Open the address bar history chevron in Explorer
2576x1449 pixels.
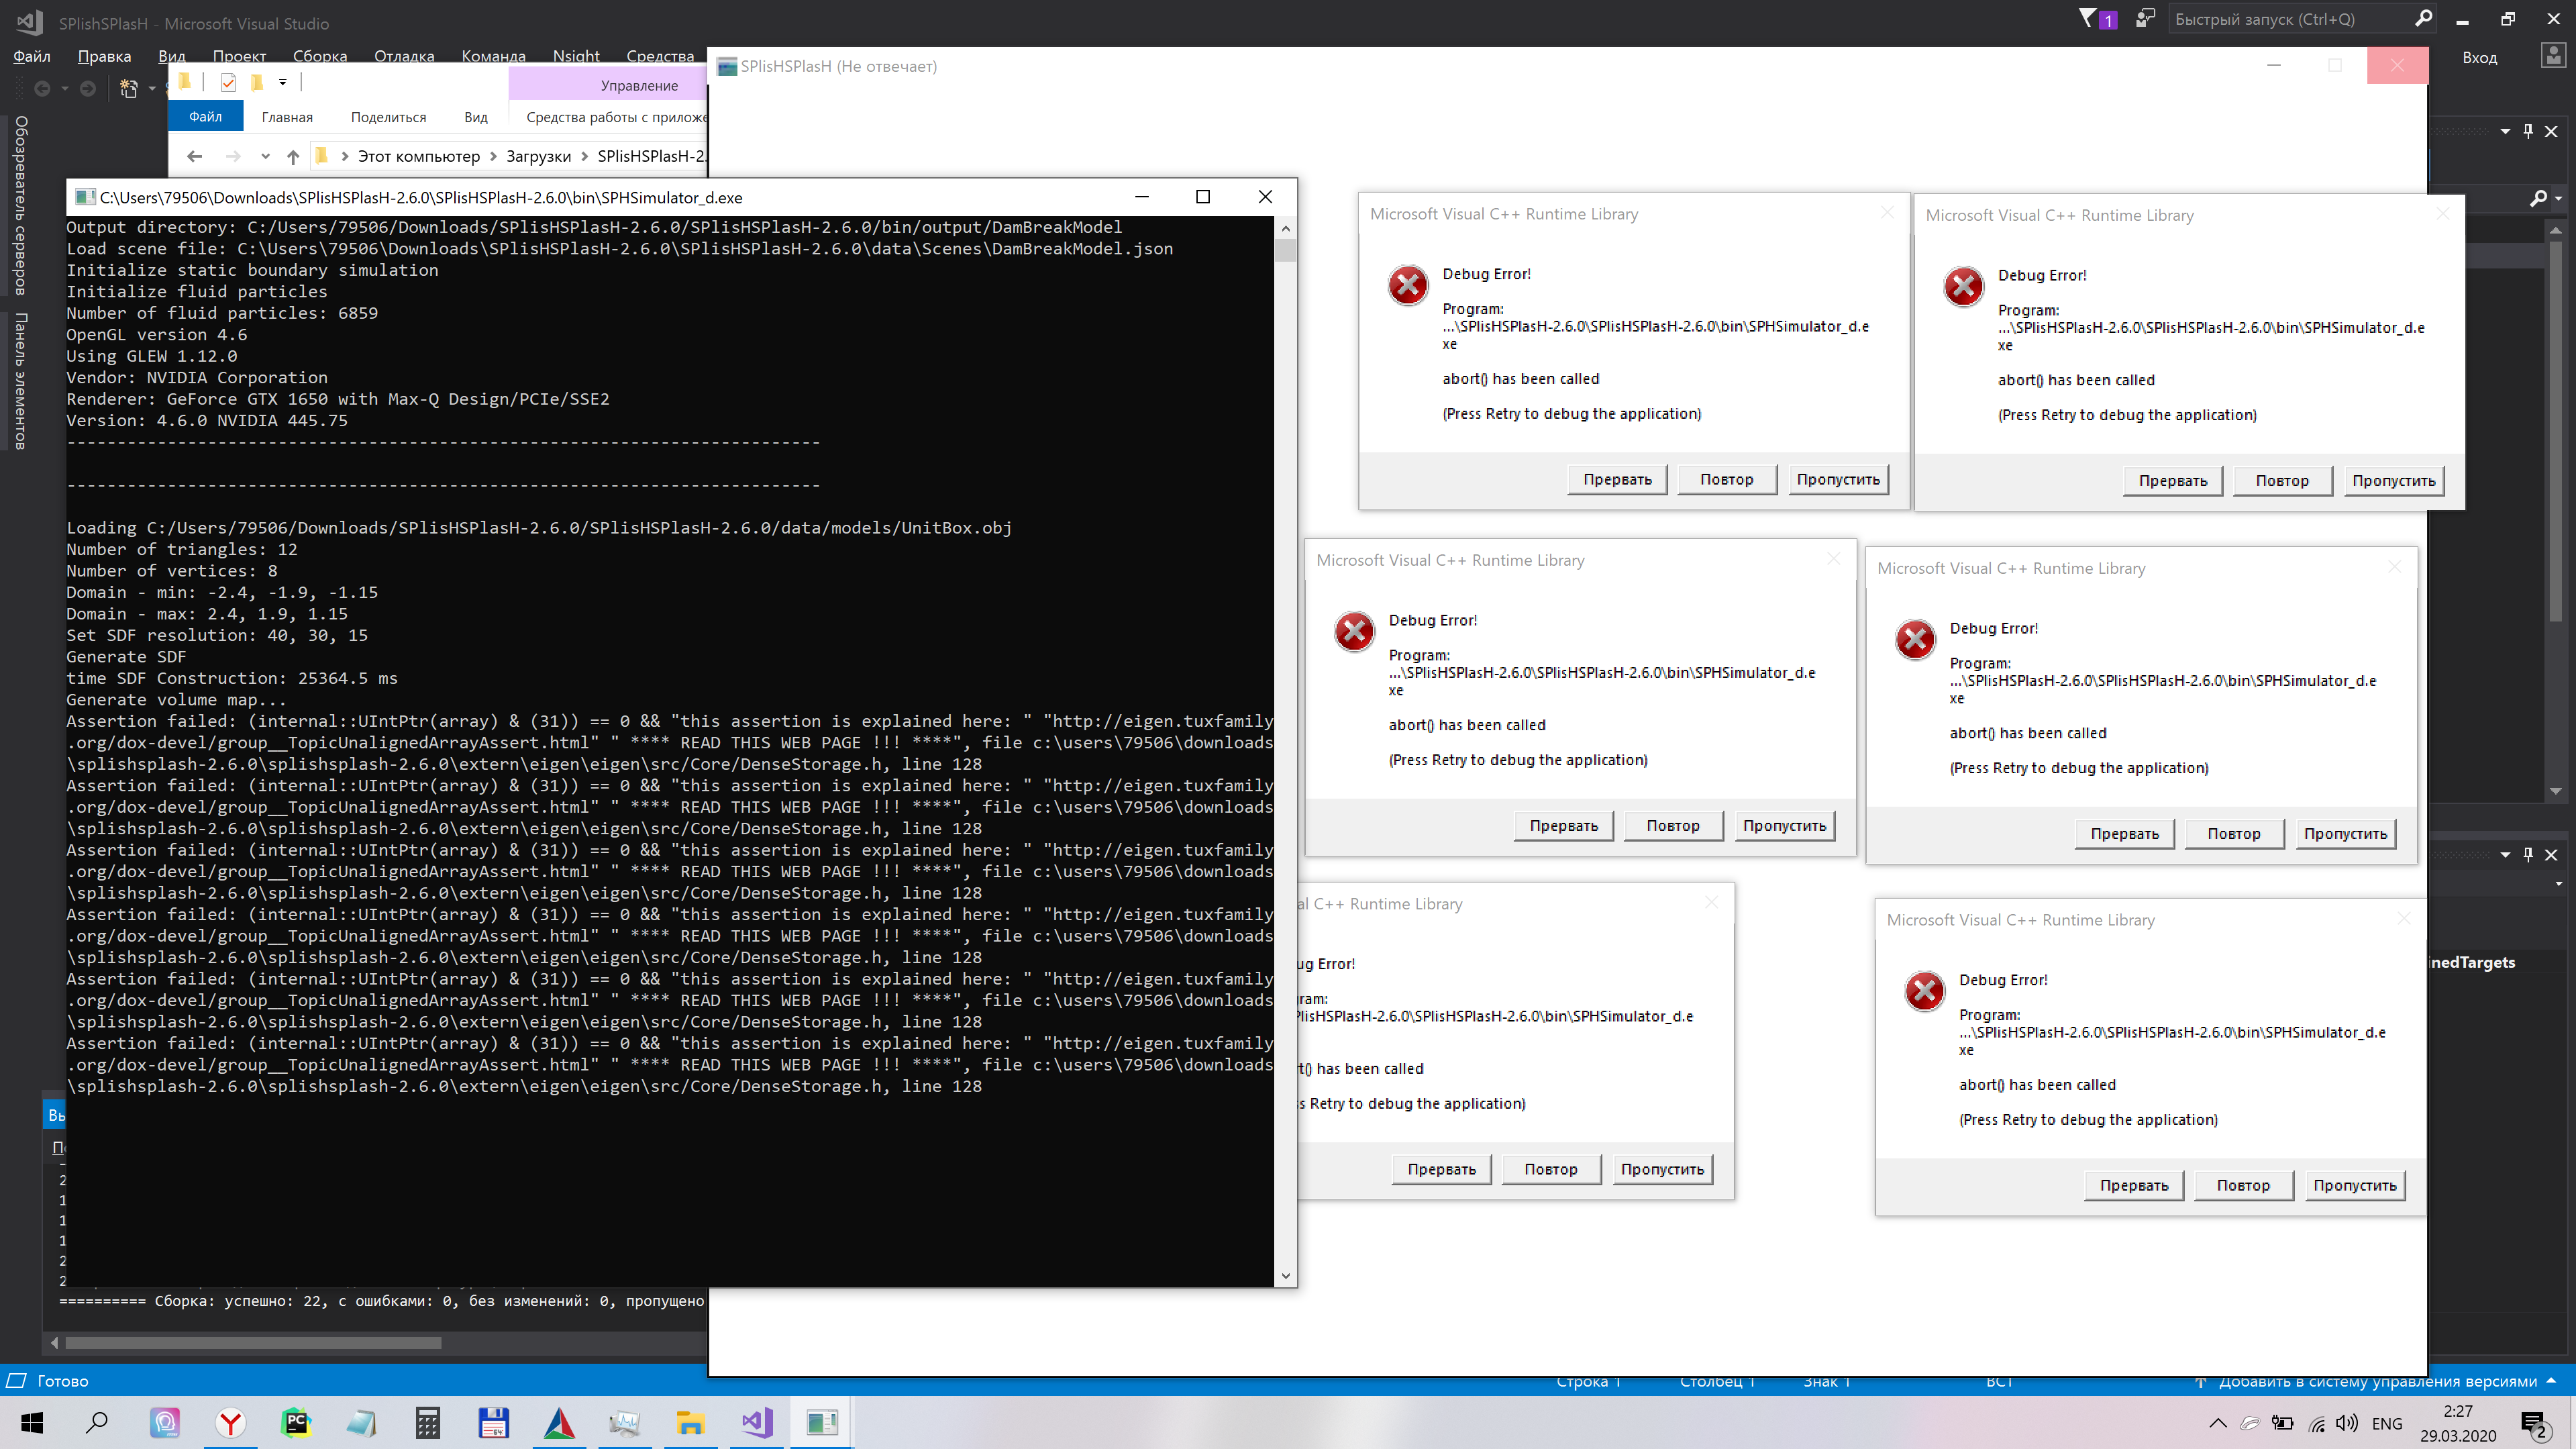(265, 156)
